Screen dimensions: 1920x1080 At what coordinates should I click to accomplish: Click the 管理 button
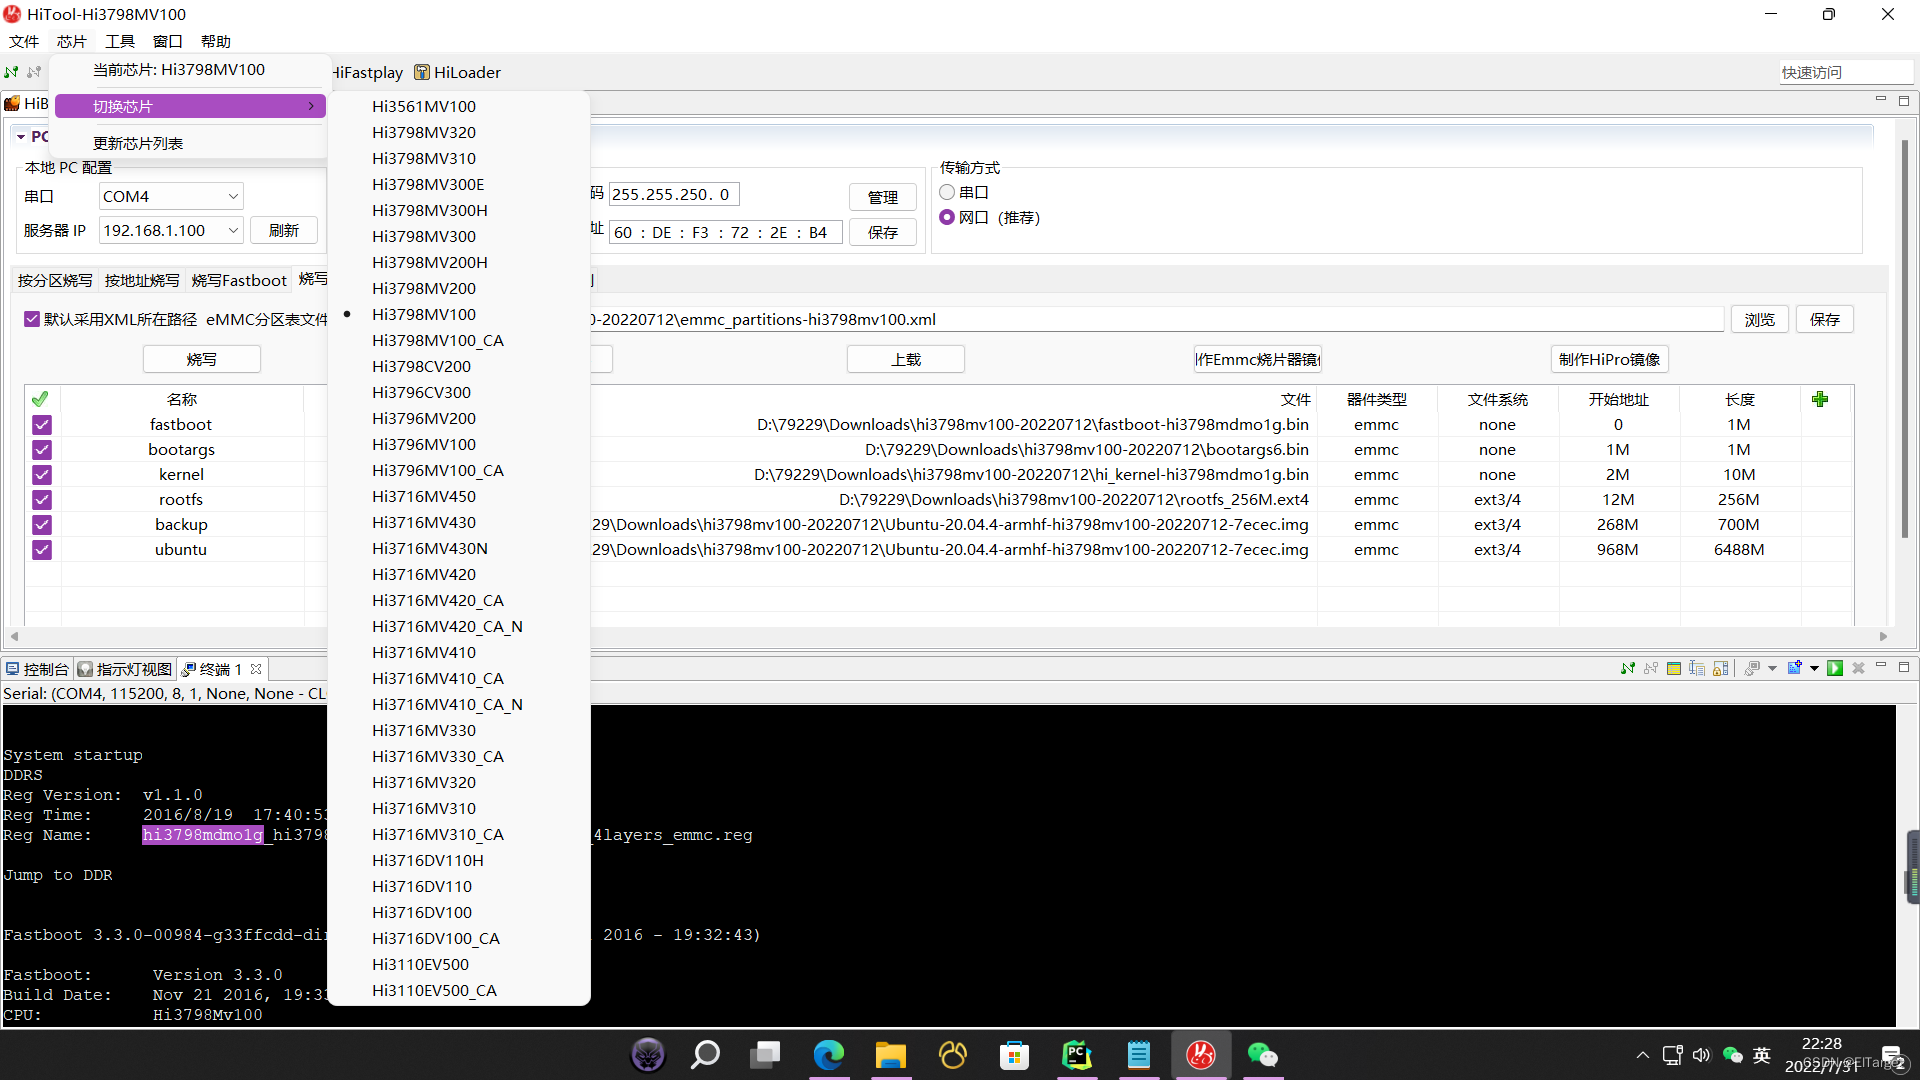coord(883,197)
